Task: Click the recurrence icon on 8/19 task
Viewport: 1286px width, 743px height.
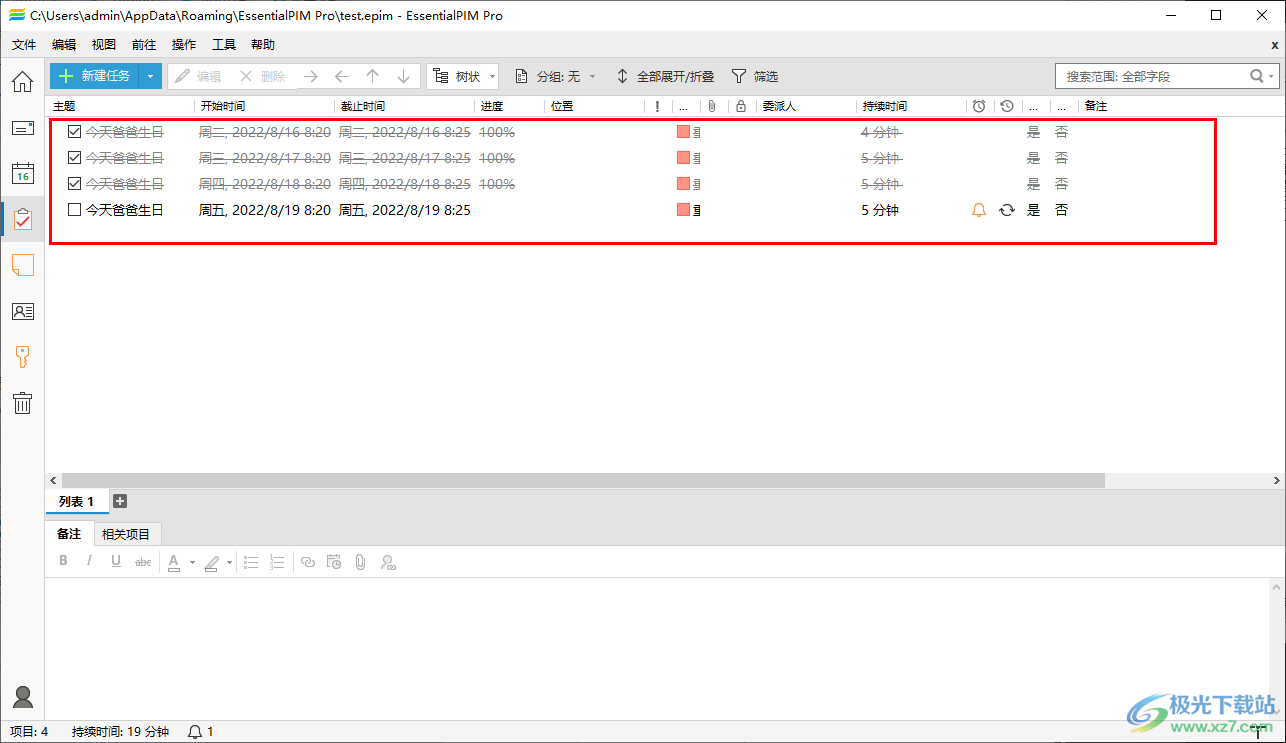Action: pyautogui.click(x=1007, y=210)
